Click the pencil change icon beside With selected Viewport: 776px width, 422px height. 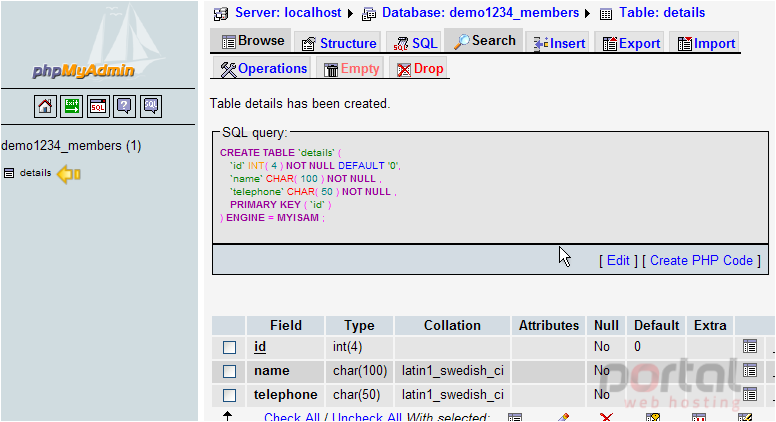click(x=563, y=418)
